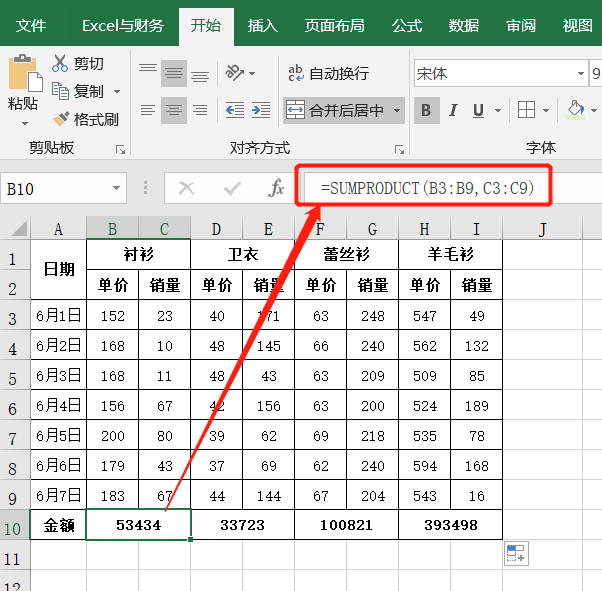Image resolution: width=602 pixels, height=591 pixels.
Task: Align cell text to left
Action: tap(148, 110)
